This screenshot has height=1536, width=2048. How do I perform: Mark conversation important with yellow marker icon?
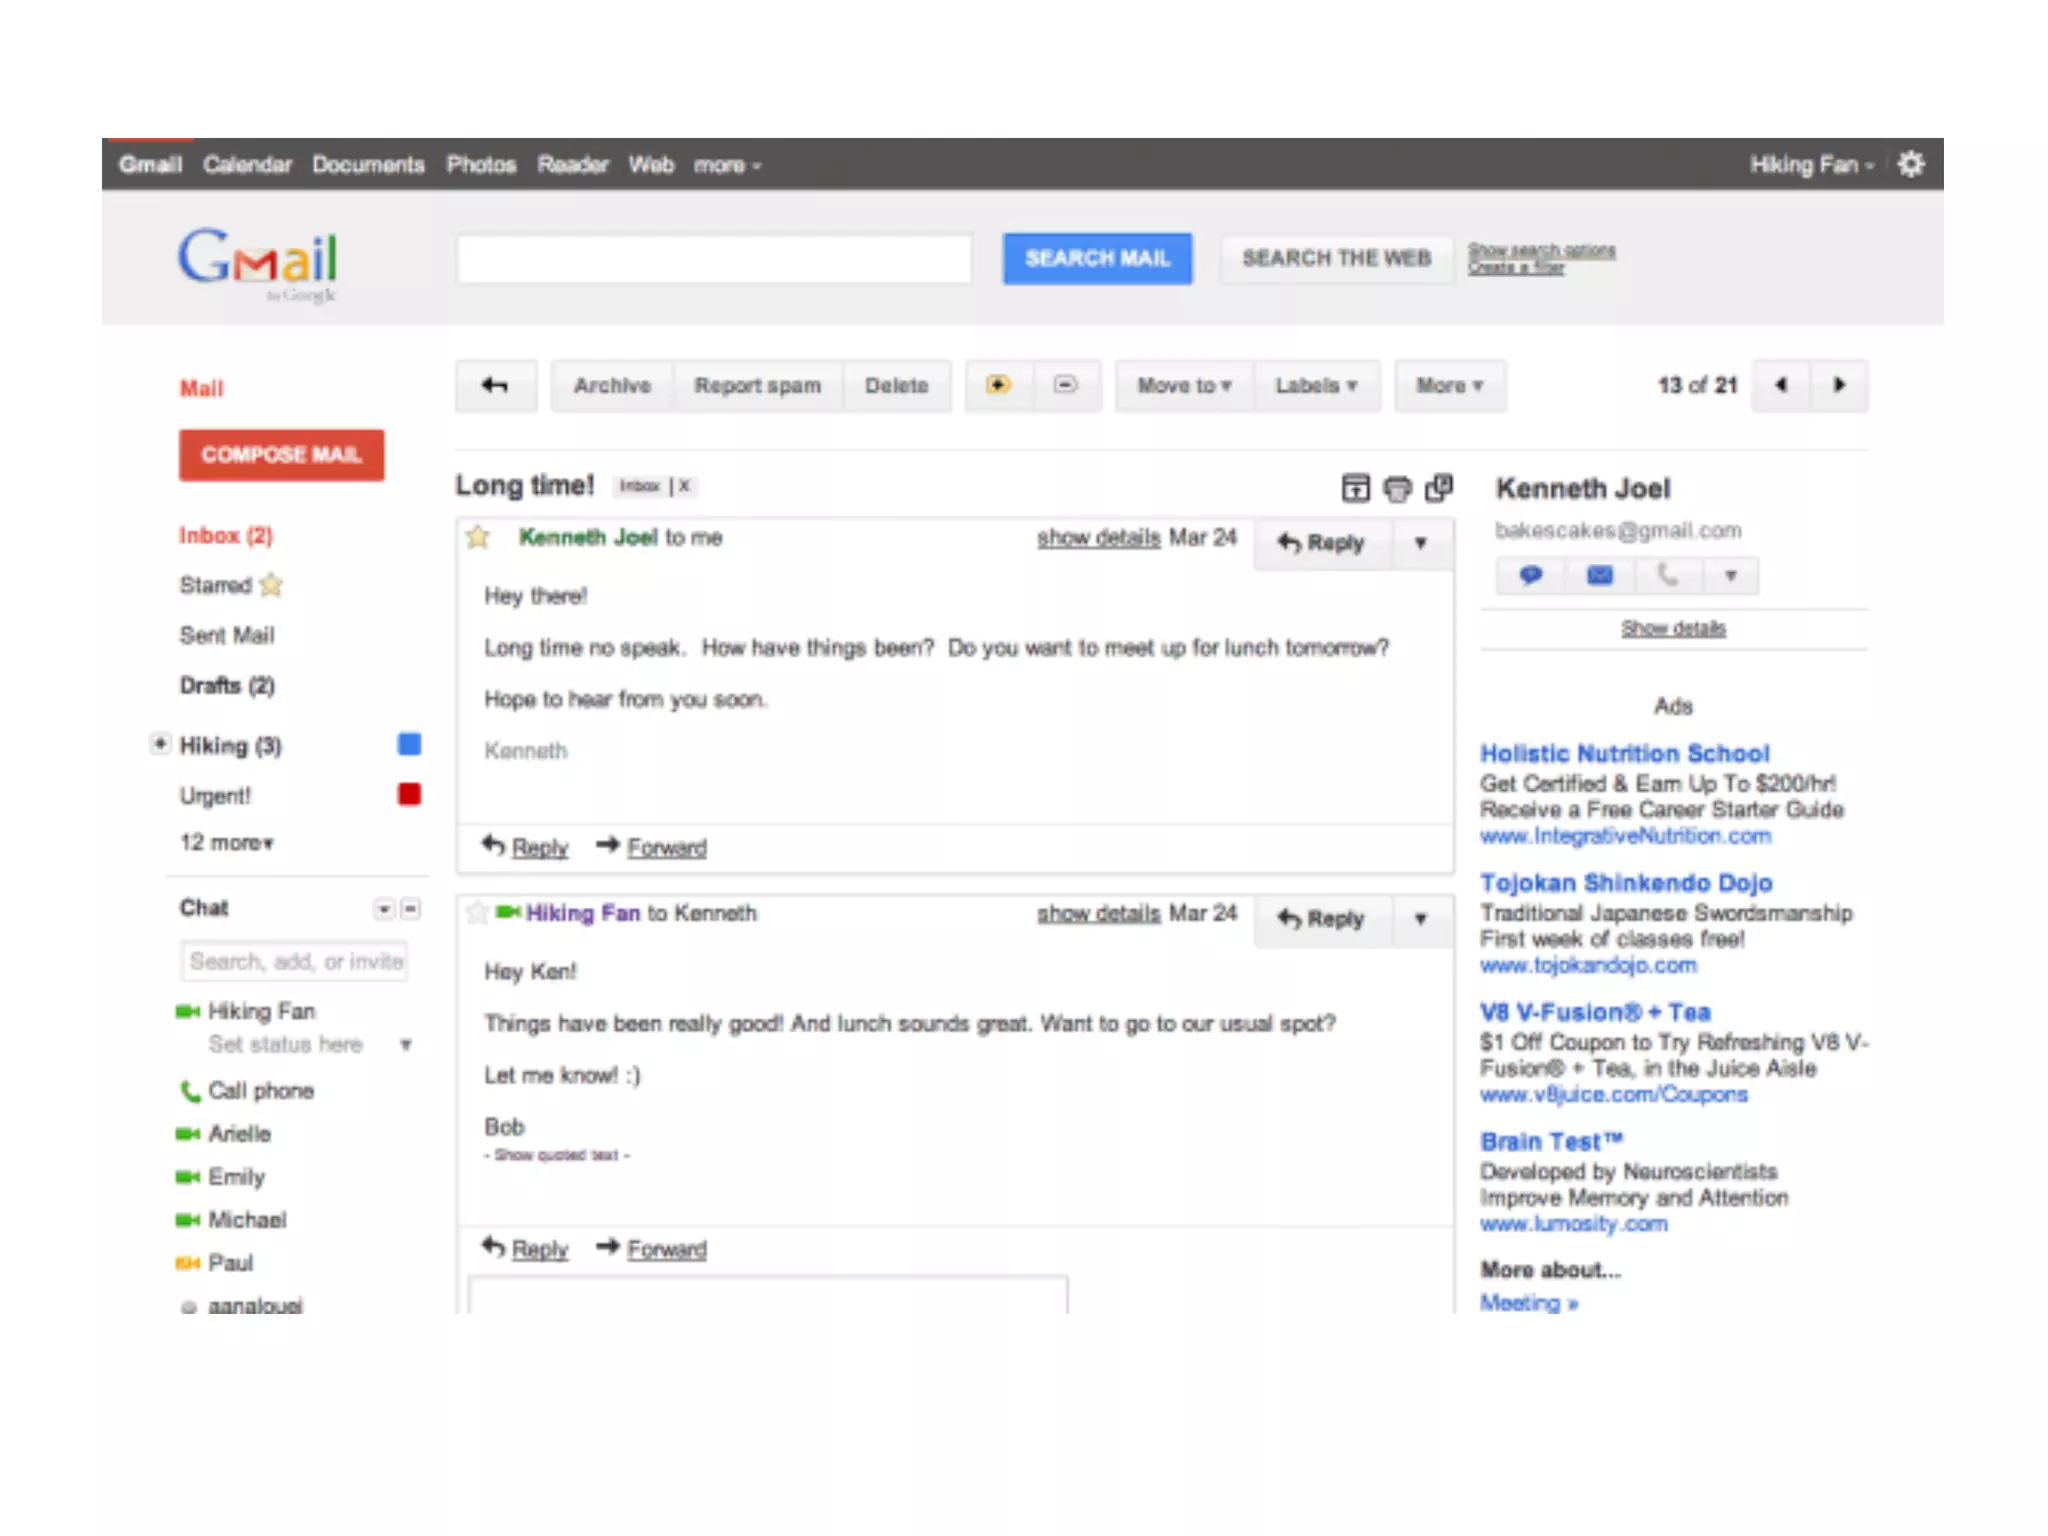[998, 386]
